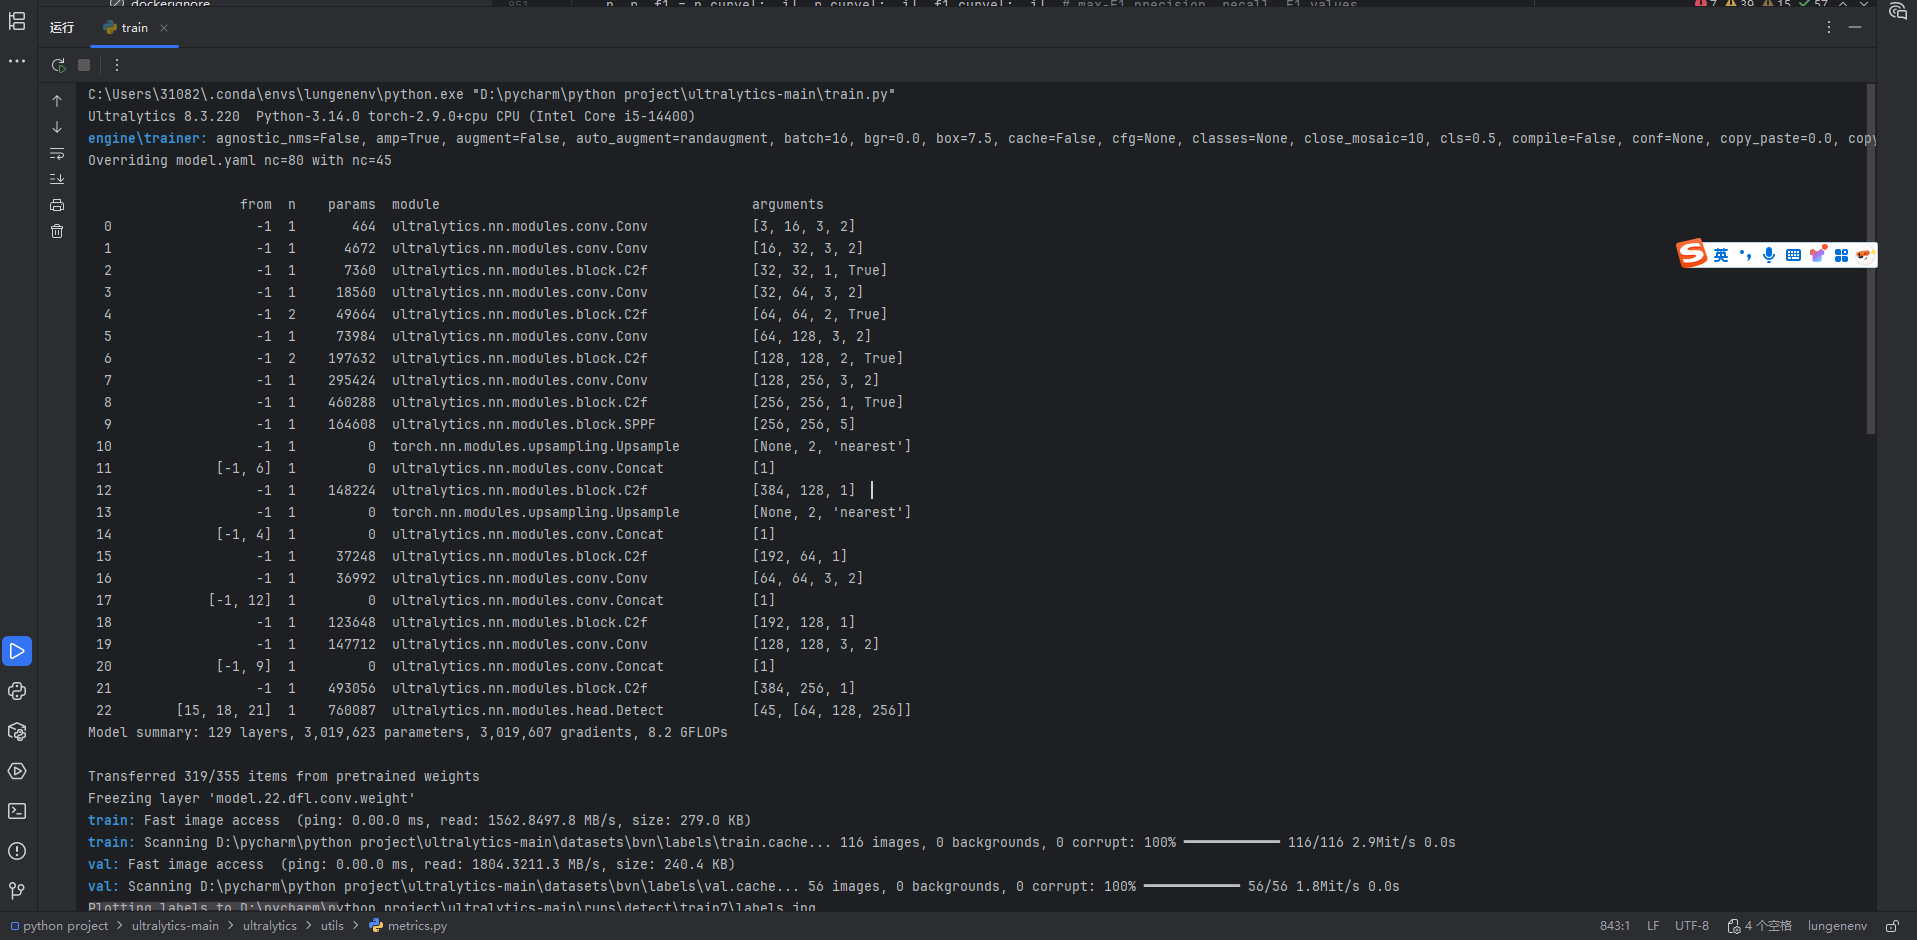Open the Structure tool window icon
1917x940 pixels.
coord(17,21)
